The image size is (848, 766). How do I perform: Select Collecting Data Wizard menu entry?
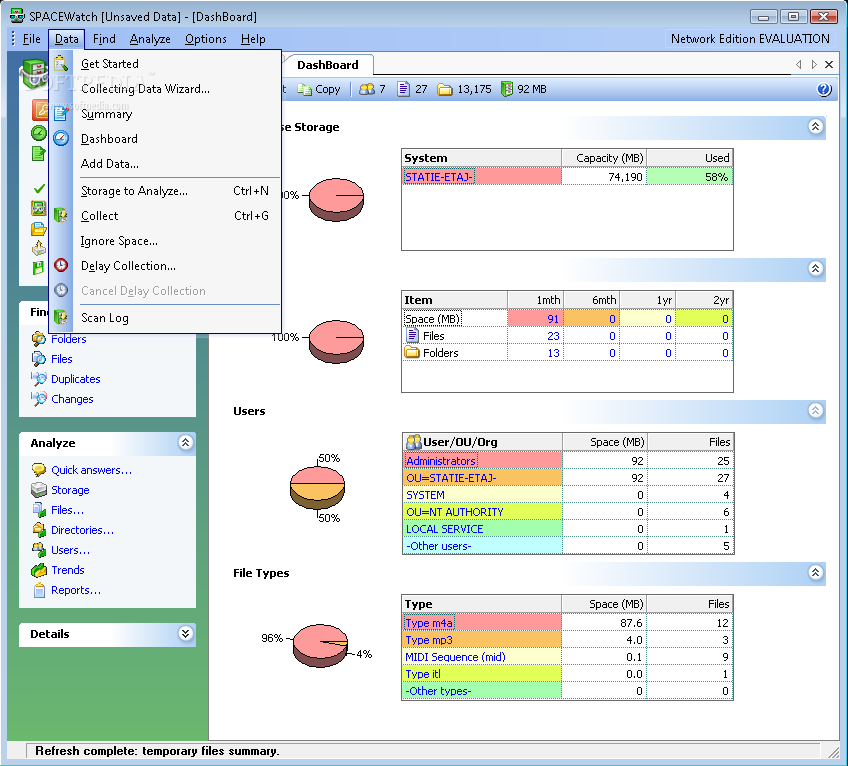pyautogui.click(x=164, y=89)
